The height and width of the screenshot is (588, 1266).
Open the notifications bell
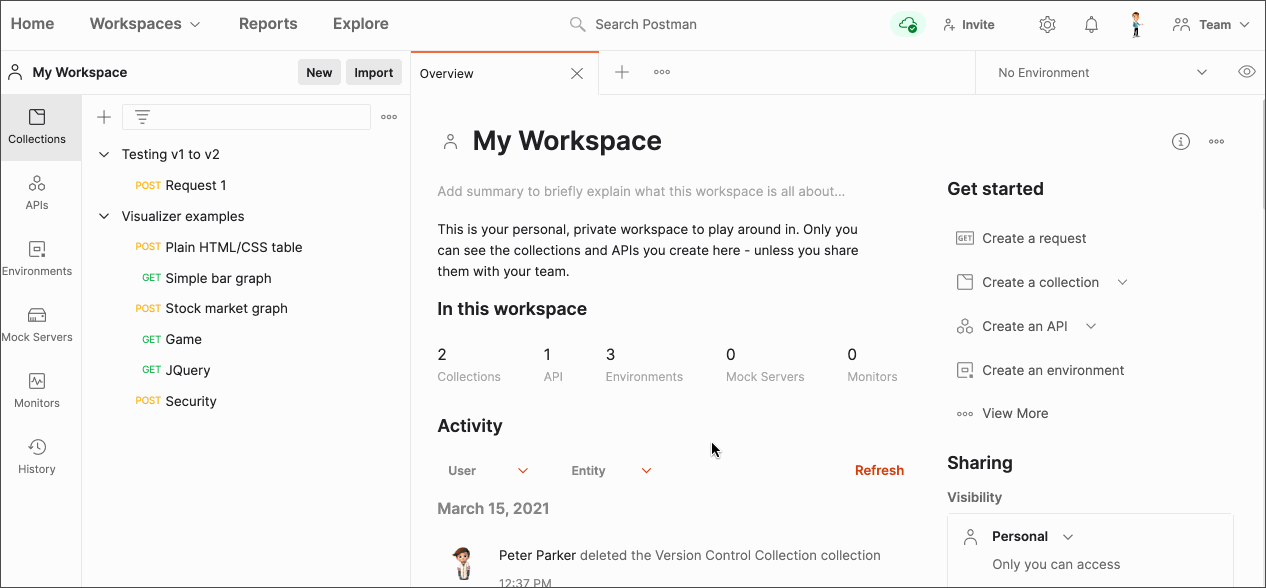pyautogui.click(x=1092, y=25)
